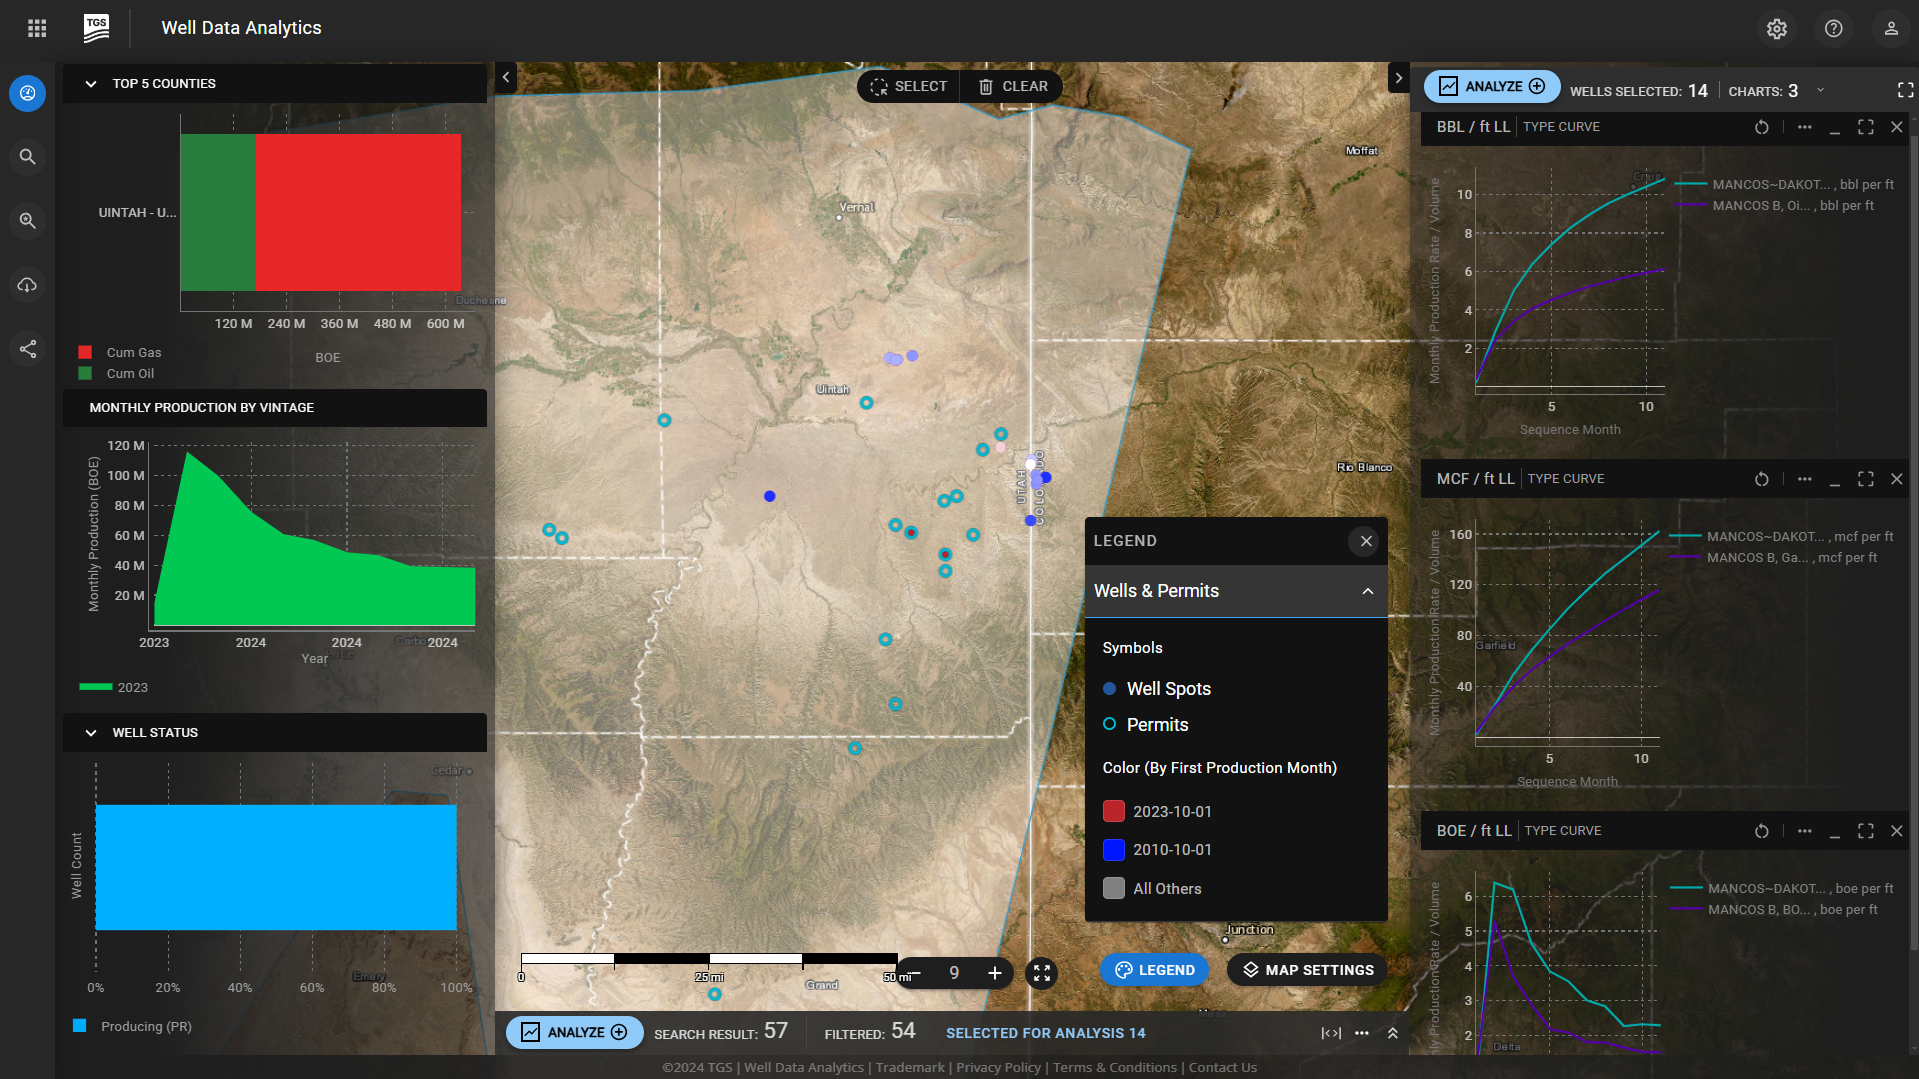The image size is (1919, 1079).
Task: Open the settings gear icon
Action: click(1776, 29)
